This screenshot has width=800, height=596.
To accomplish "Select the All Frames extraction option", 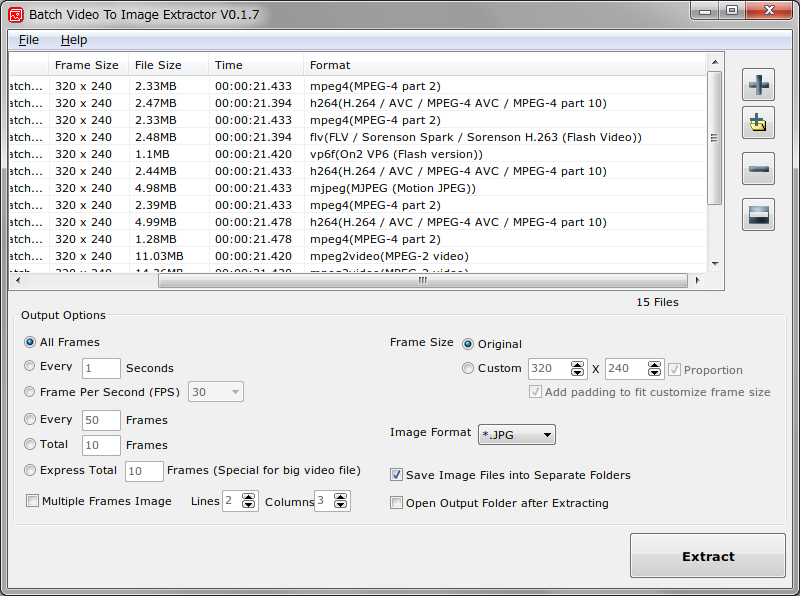I will 30,342.
